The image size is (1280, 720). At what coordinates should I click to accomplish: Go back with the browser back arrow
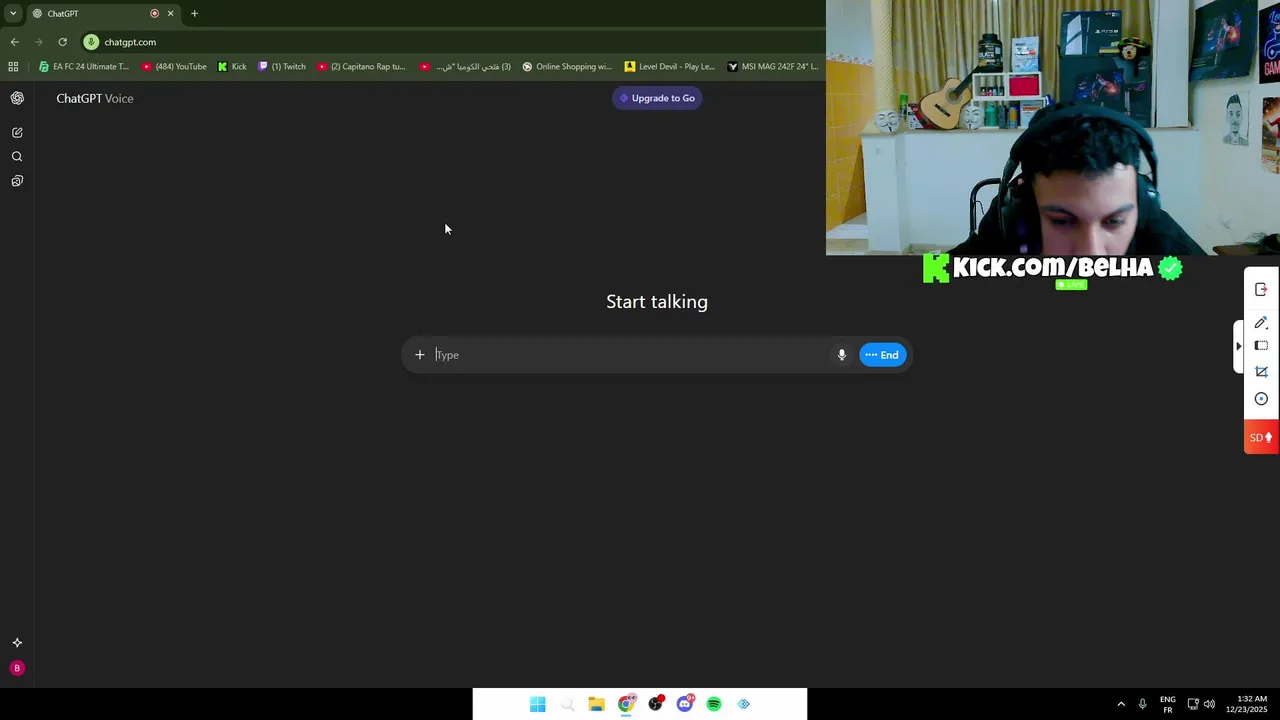pyautogui.click(x=14, y=42)
